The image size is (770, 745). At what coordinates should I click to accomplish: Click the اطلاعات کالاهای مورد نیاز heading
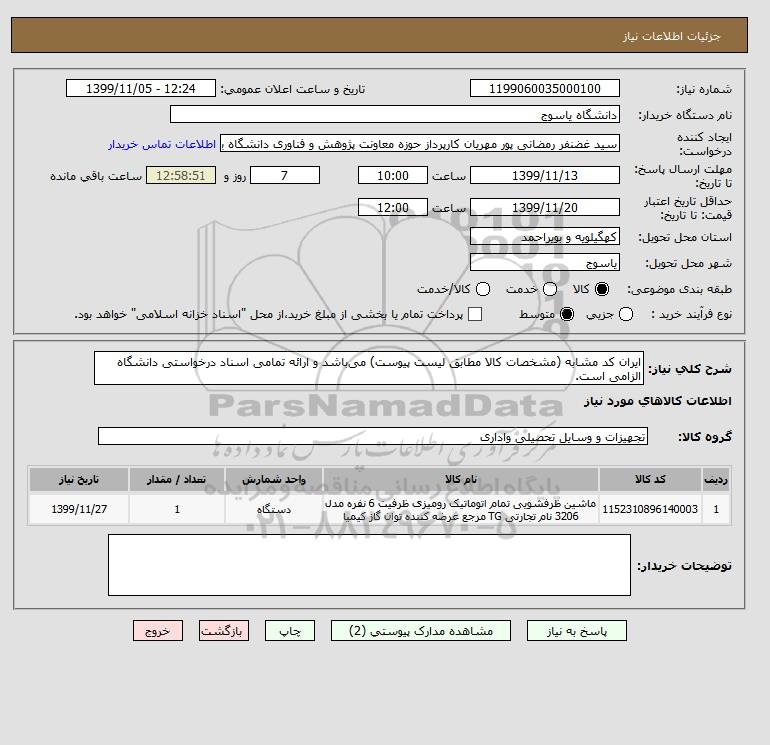coord(658,401)
